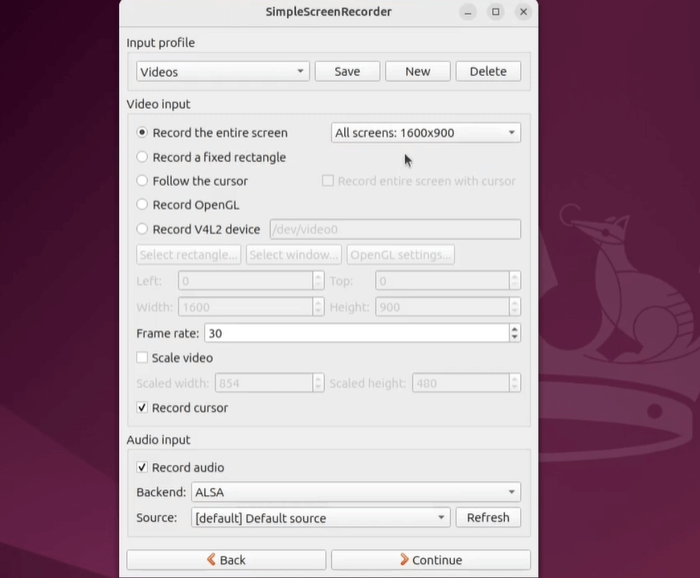Maximize the SimpleScreenRecorder window

[496, 12]
